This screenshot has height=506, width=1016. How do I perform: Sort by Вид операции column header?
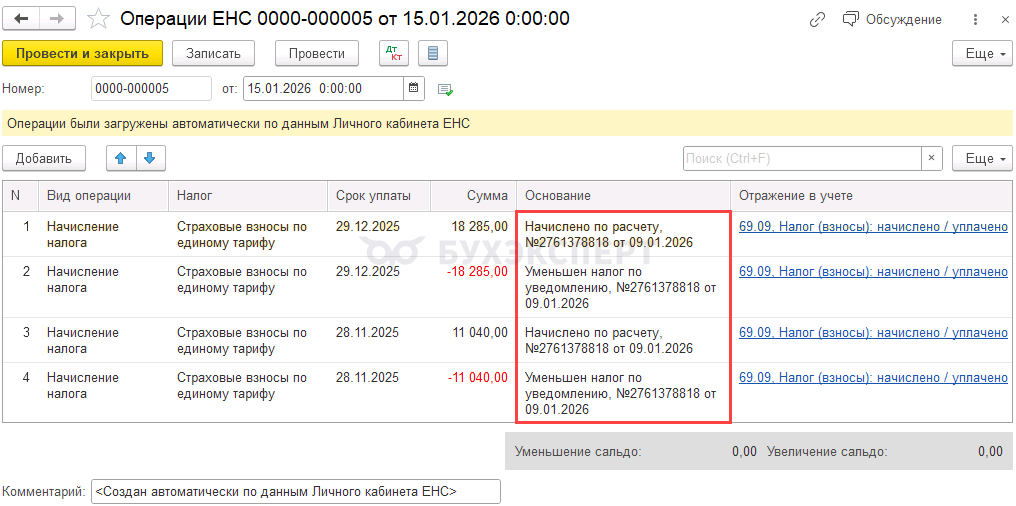(x=104, y=196)
